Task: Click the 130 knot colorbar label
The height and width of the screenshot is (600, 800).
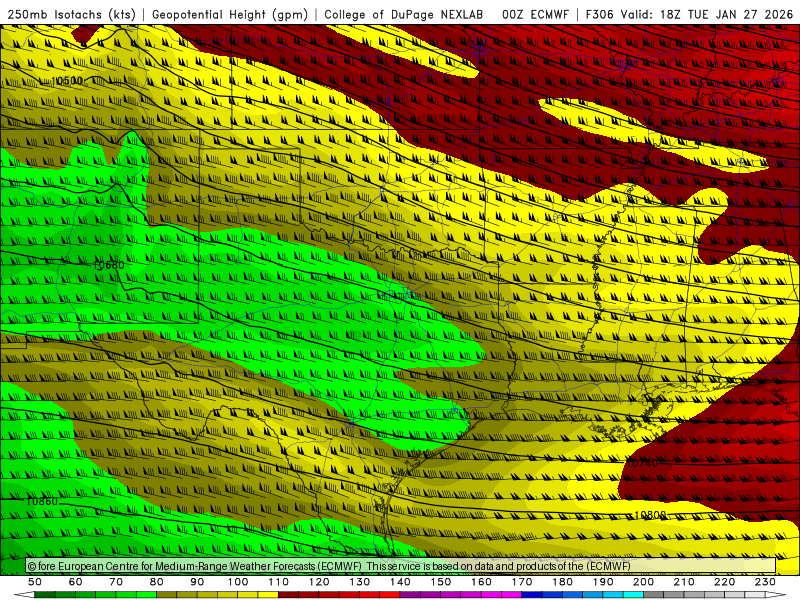Action: point(360,582)
